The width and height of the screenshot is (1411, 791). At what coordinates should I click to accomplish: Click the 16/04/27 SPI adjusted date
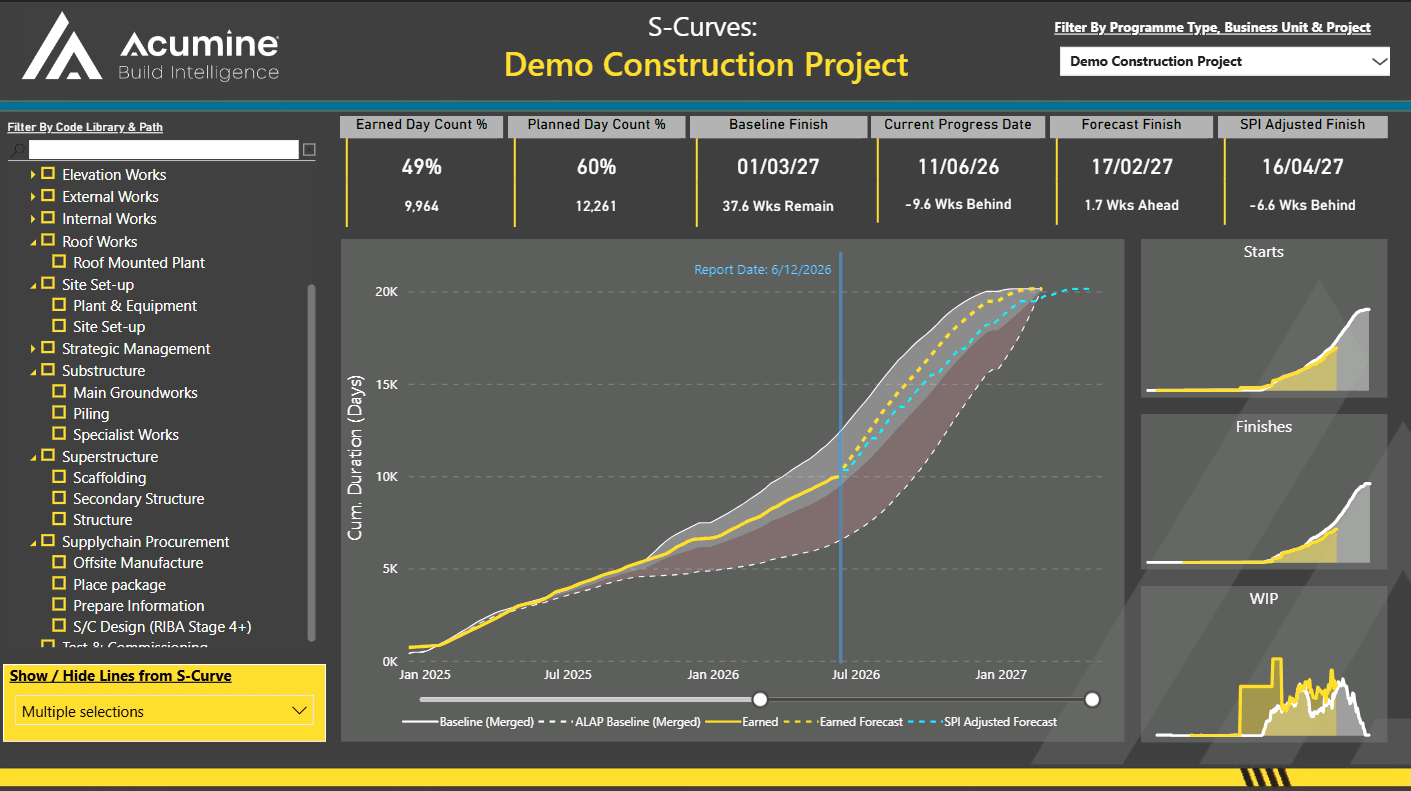(x=1303, y=167)
